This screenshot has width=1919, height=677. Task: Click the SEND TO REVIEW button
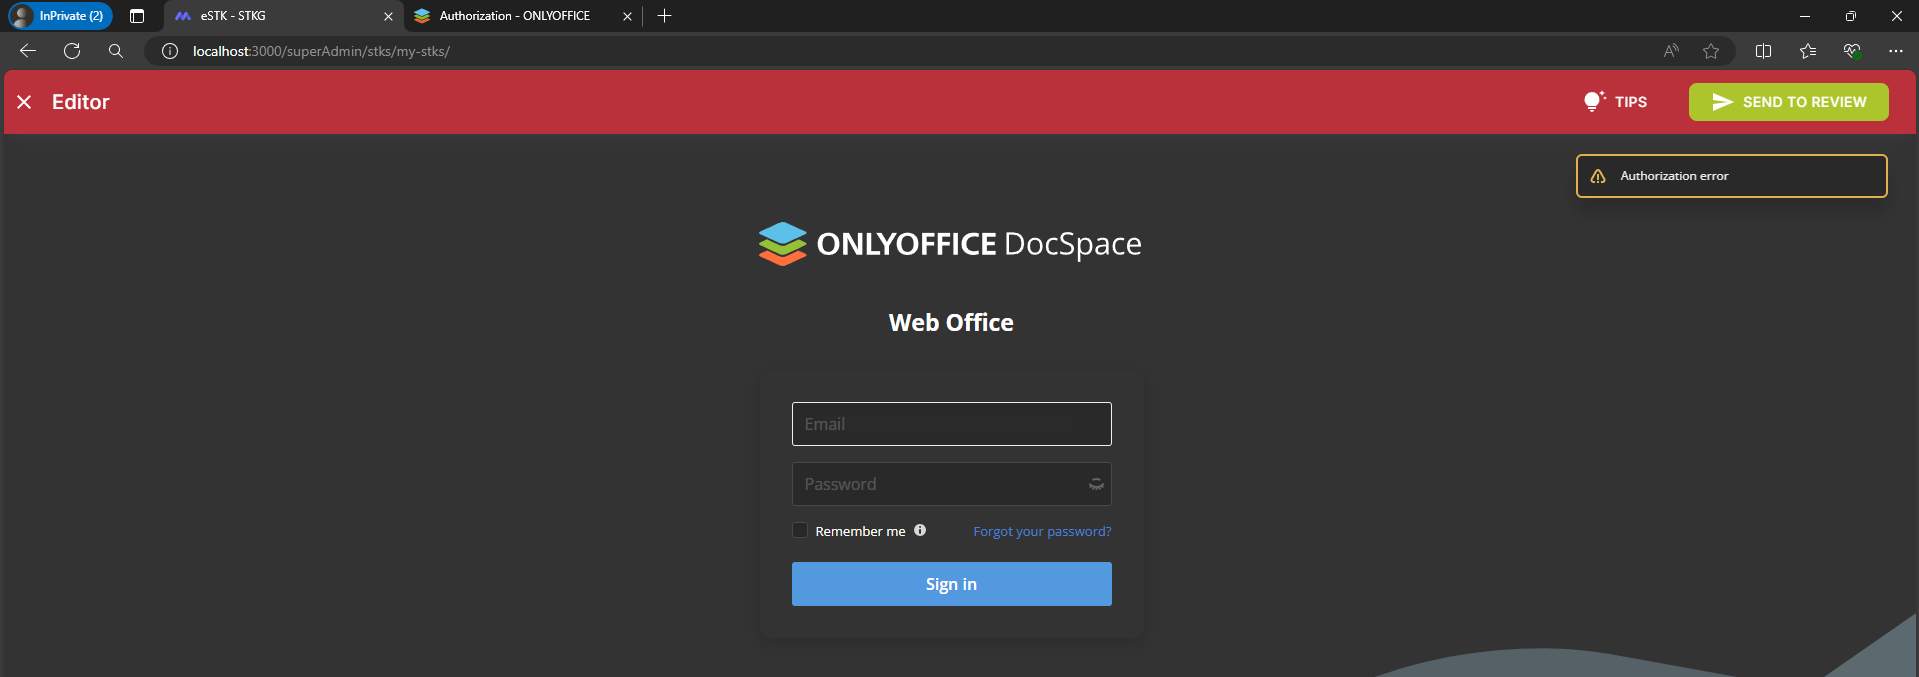1788,102
